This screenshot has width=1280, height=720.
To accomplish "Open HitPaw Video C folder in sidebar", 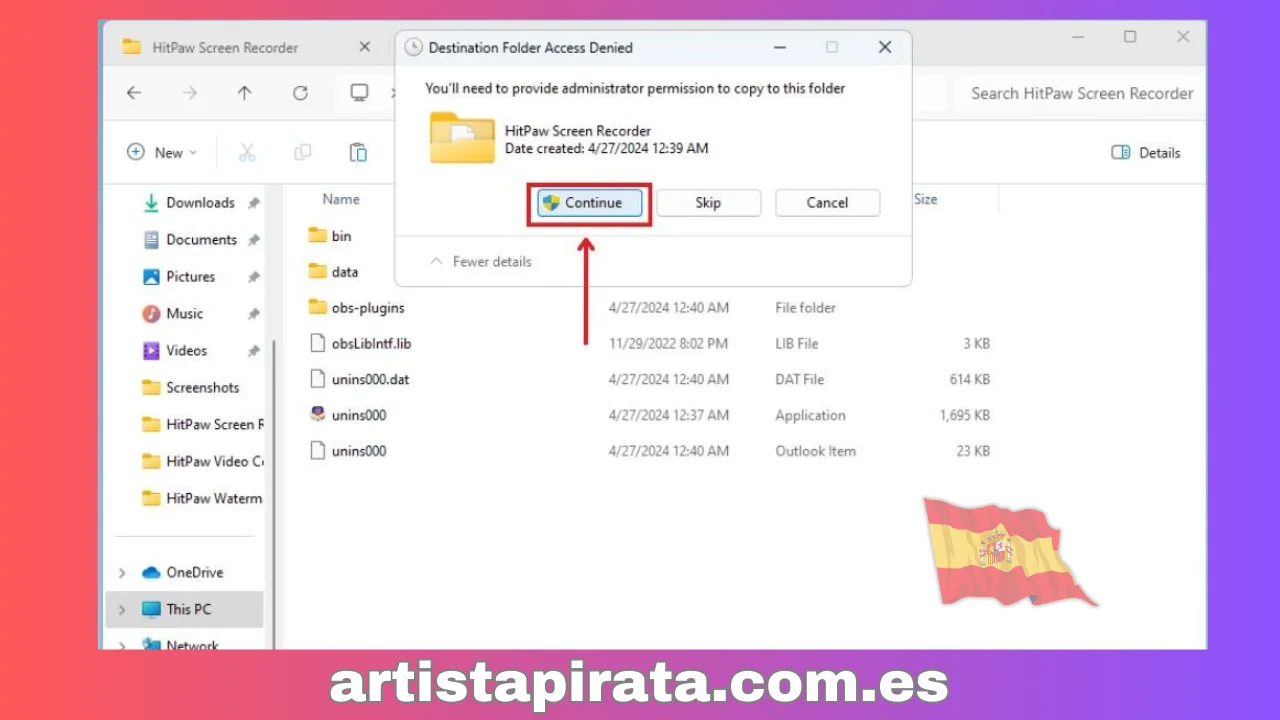I will (203, 462).
